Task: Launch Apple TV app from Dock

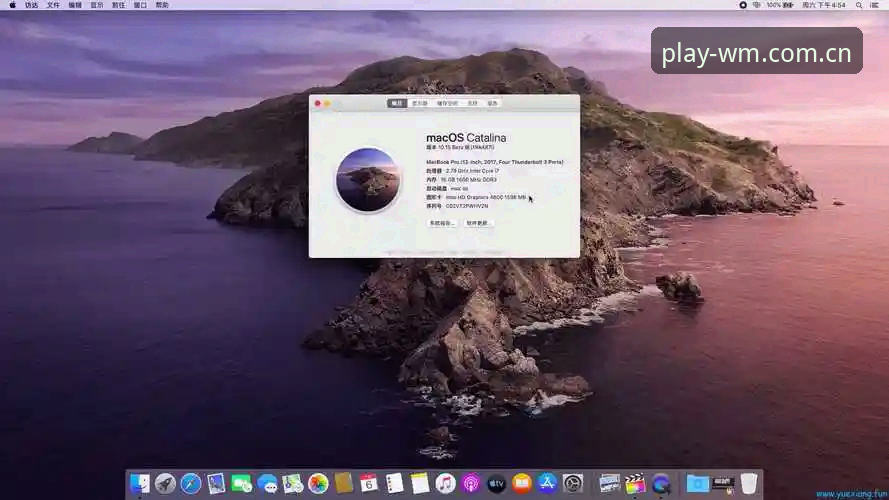Action: [x=496, y=484]
